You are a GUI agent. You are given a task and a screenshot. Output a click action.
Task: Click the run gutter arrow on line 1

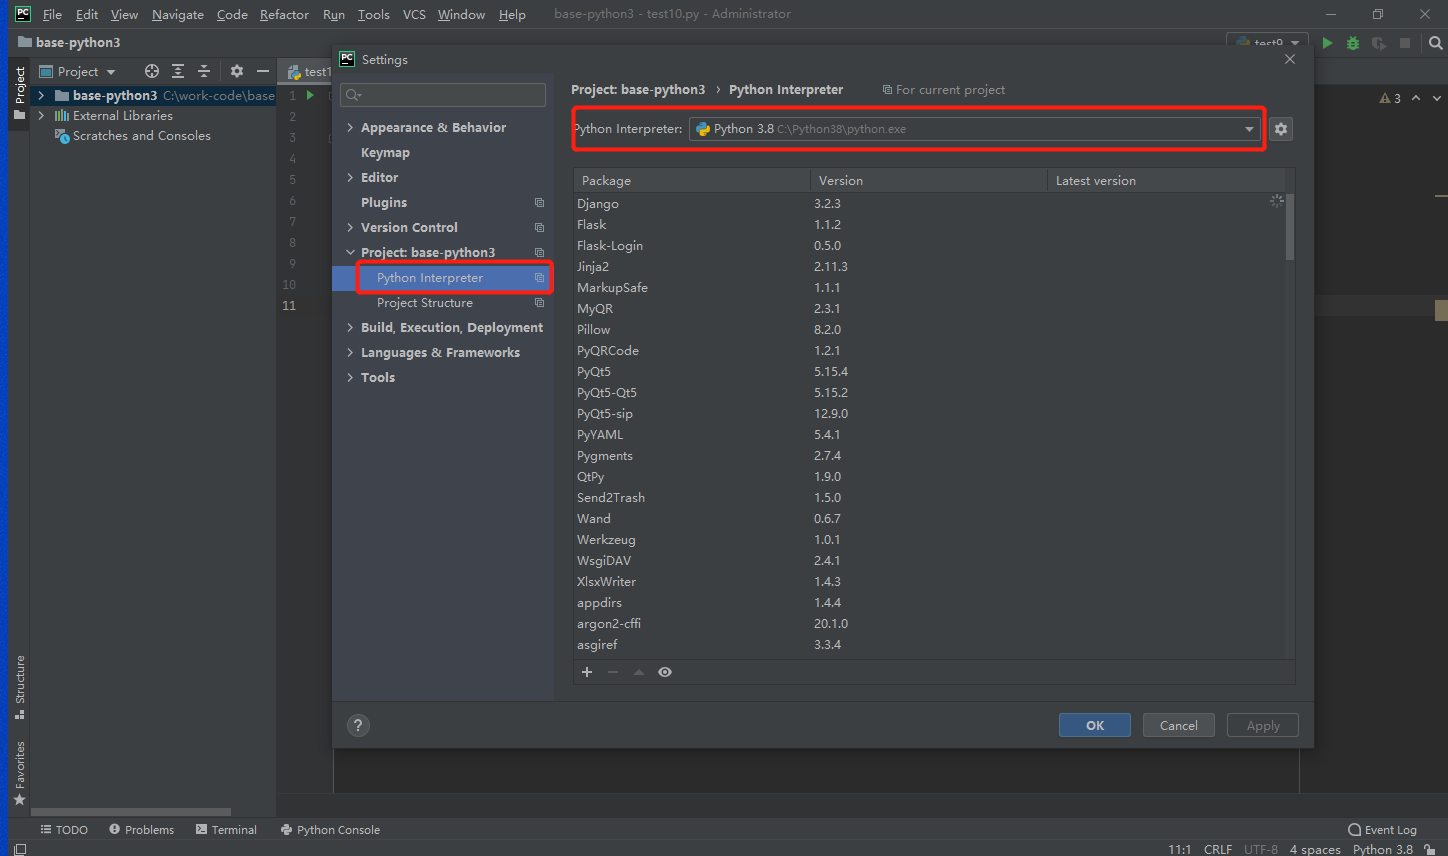[x=310, y=95]
